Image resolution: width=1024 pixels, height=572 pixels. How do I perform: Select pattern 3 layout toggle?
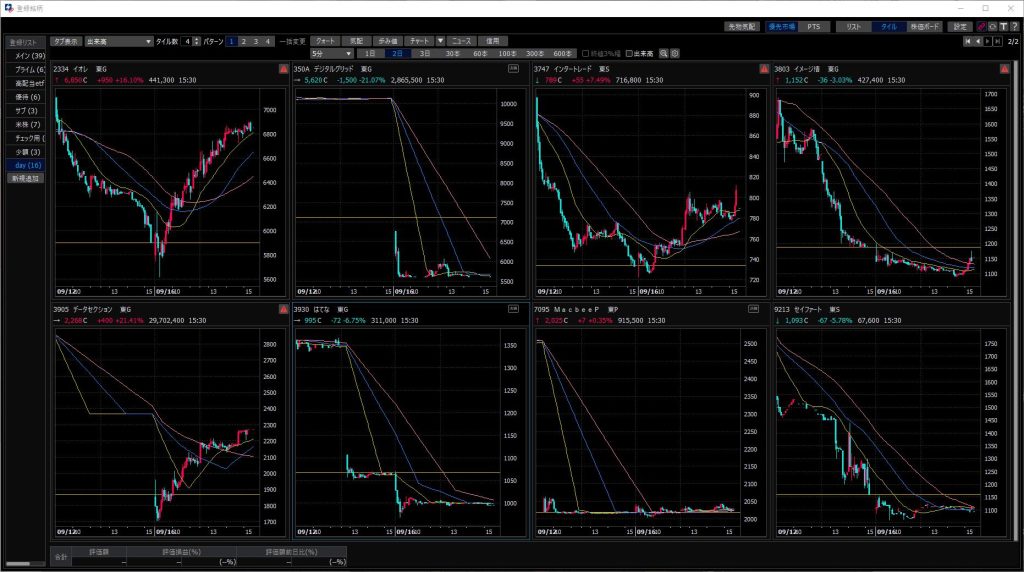pyautogui.click(x=256, y=41)
